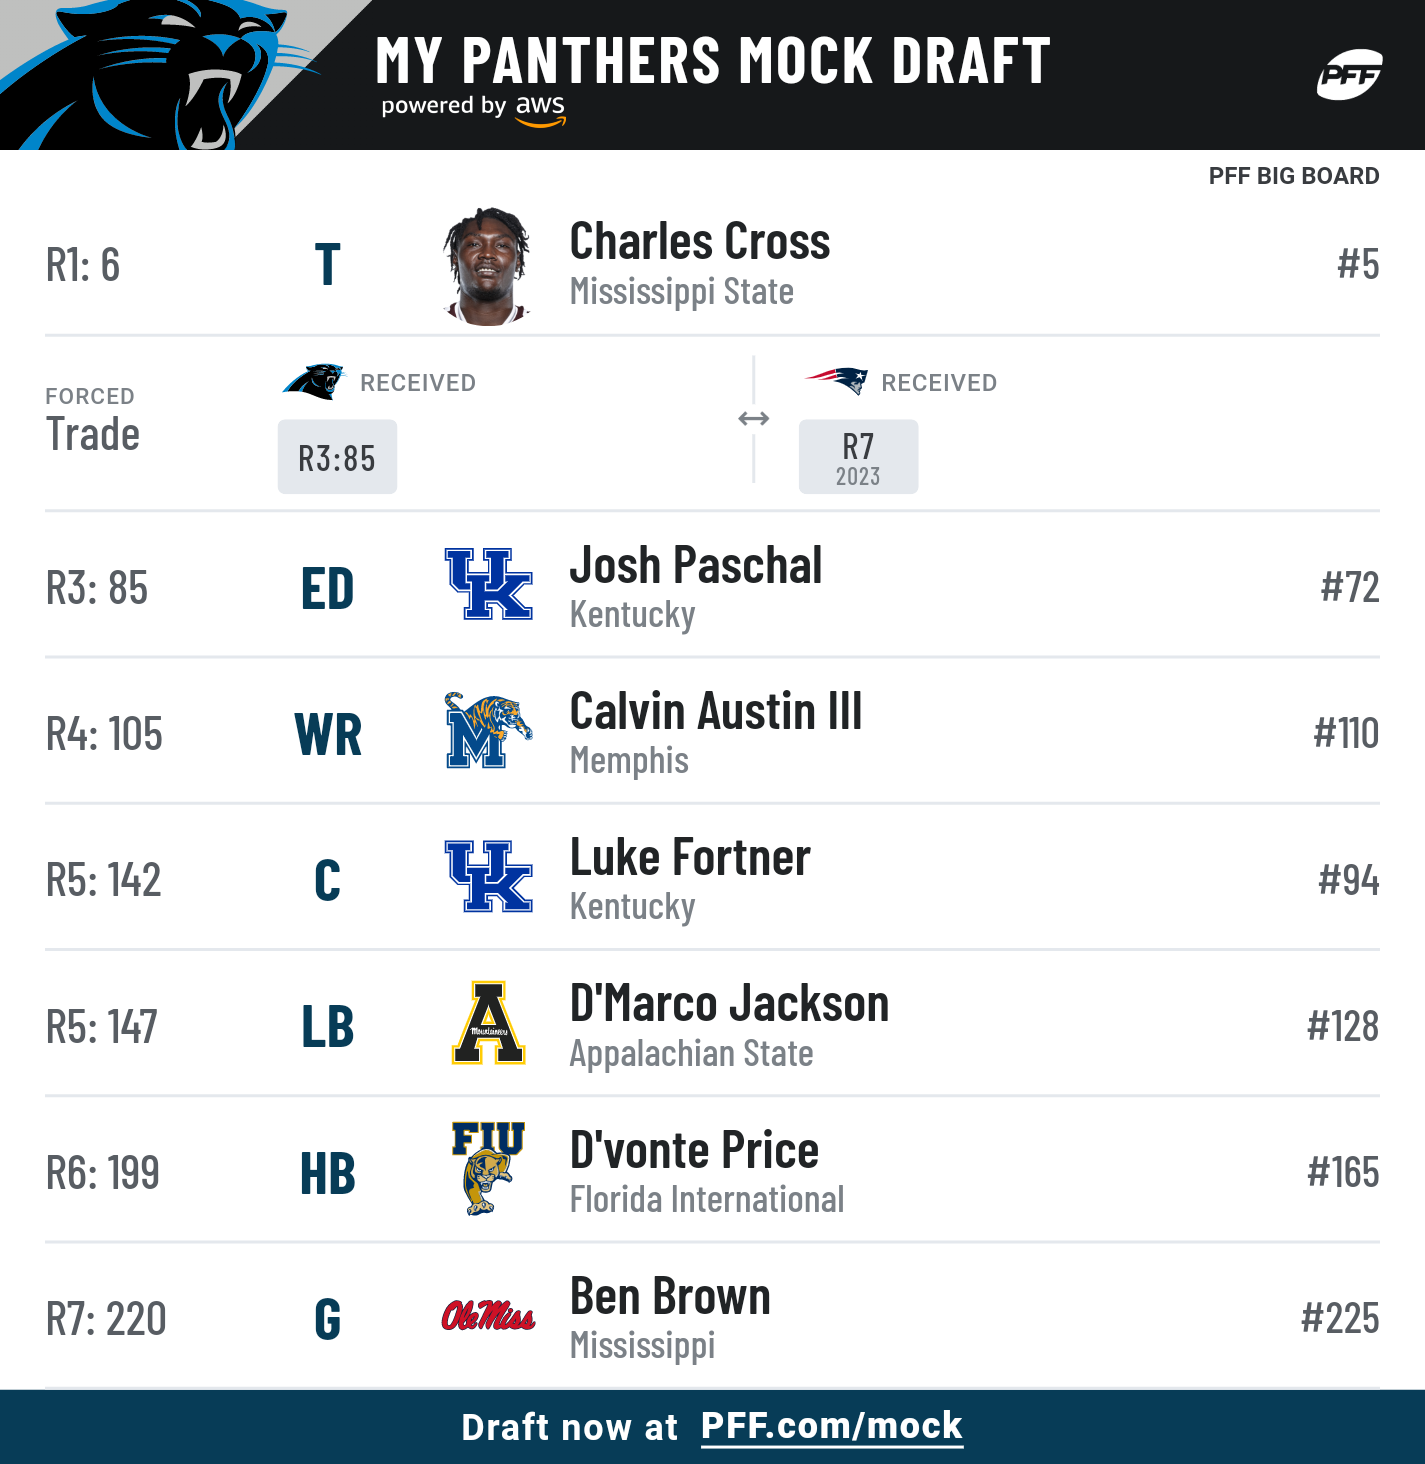The width and height of the screenshot is (1425, 1464).
Task: Click the FIU Panthers logo
Action: coord(488,1168)
